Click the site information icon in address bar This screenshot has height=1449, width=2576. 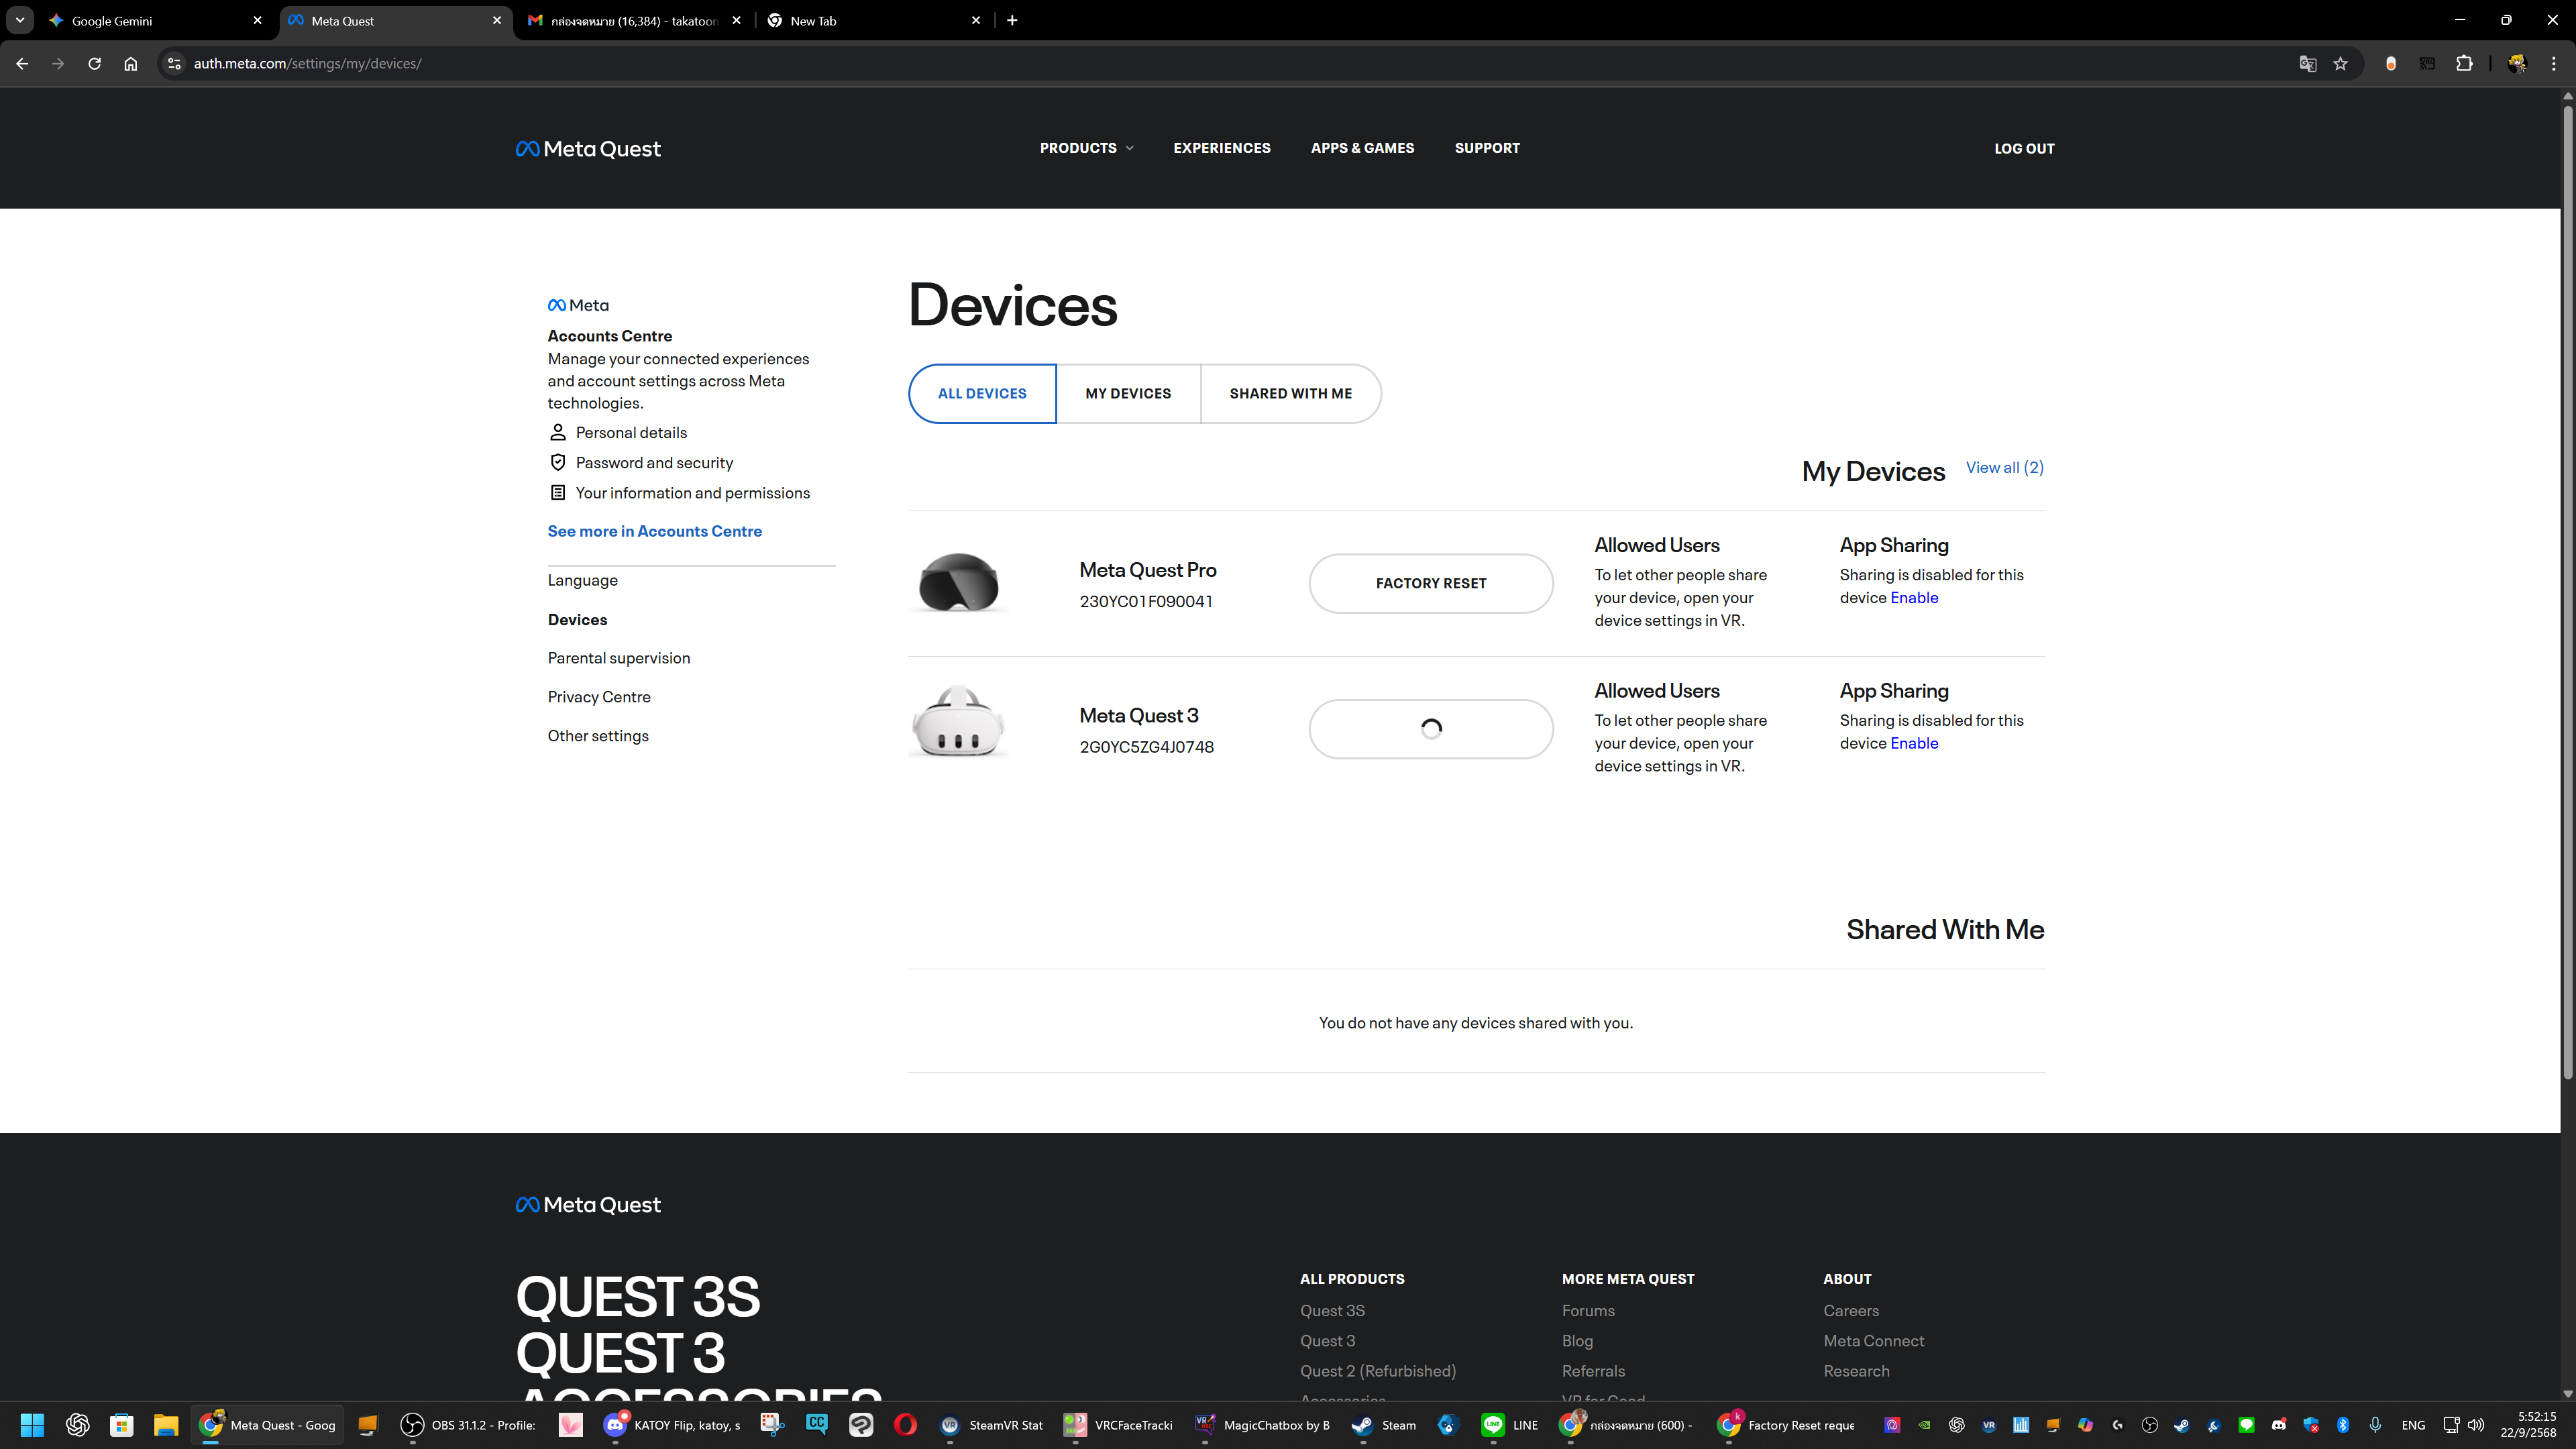click(174, 63)
